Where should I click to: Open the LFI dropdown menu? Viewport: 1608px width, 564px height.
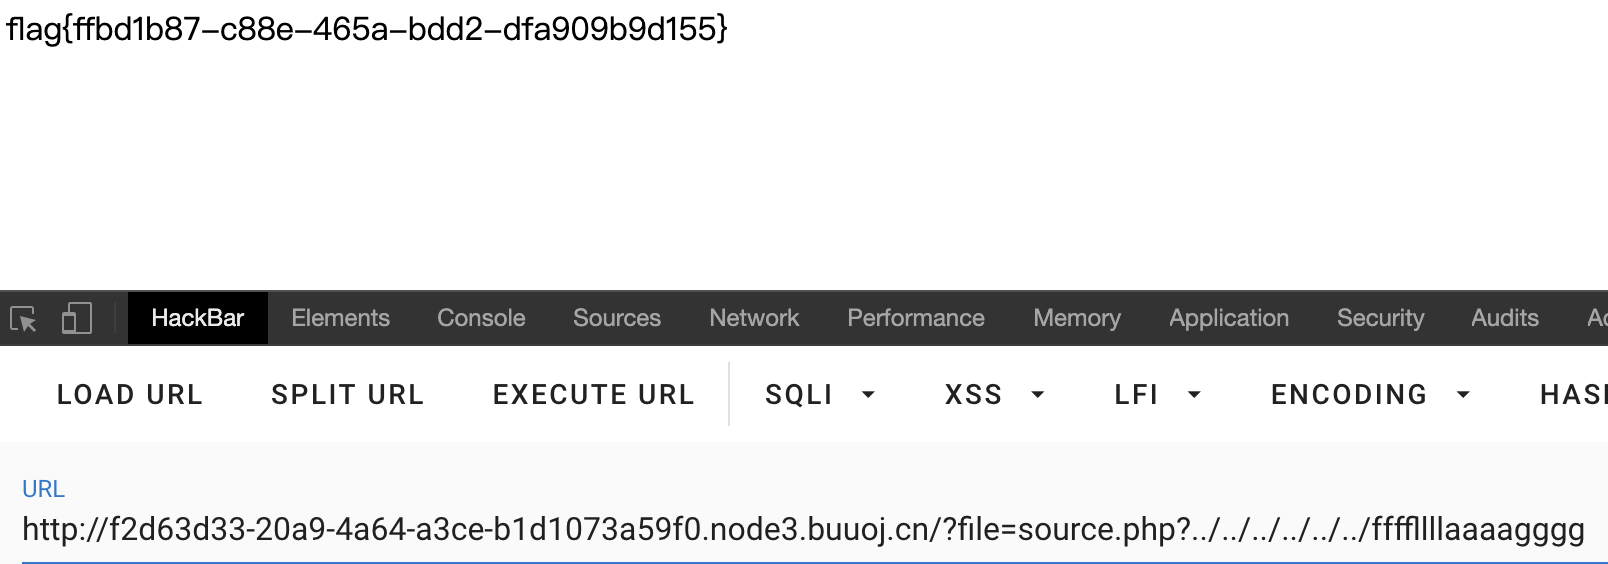1158,395
